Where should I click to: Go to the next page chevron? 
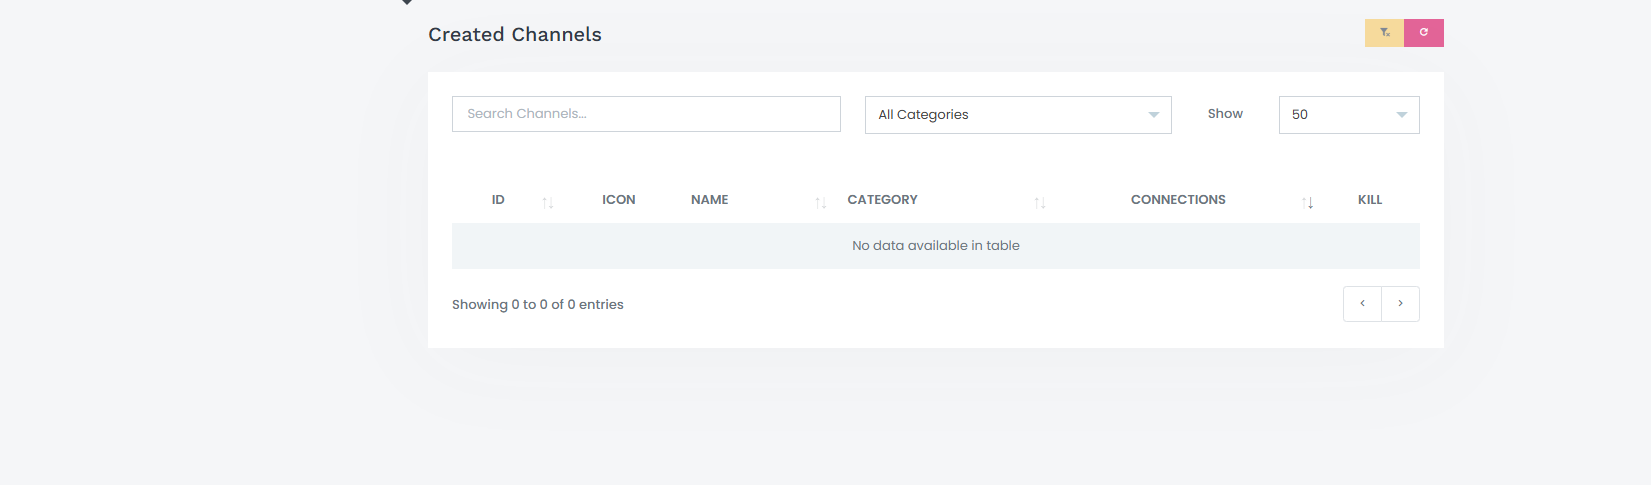click(x=1400, y=304)
